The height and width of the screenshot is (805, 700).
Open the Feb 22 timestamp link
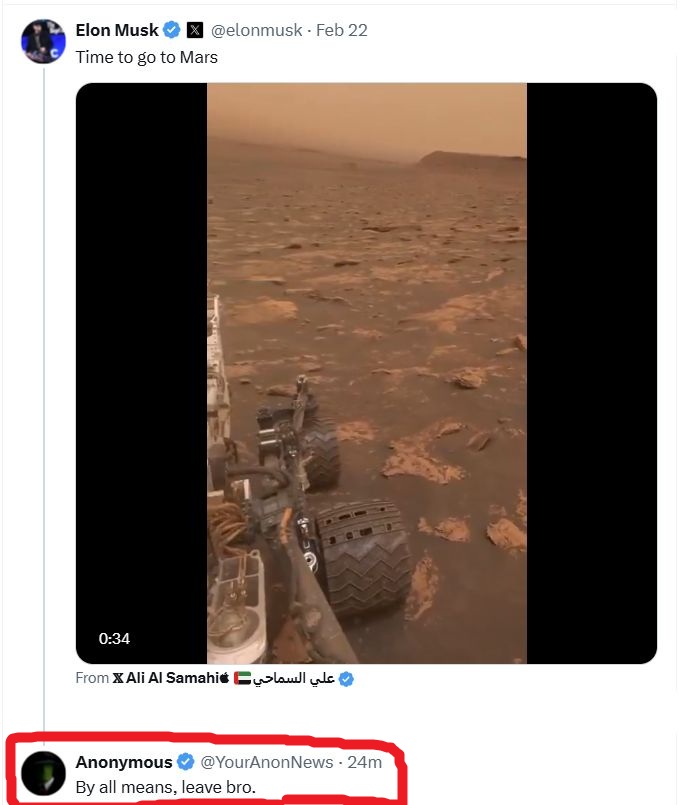[342, 30]
